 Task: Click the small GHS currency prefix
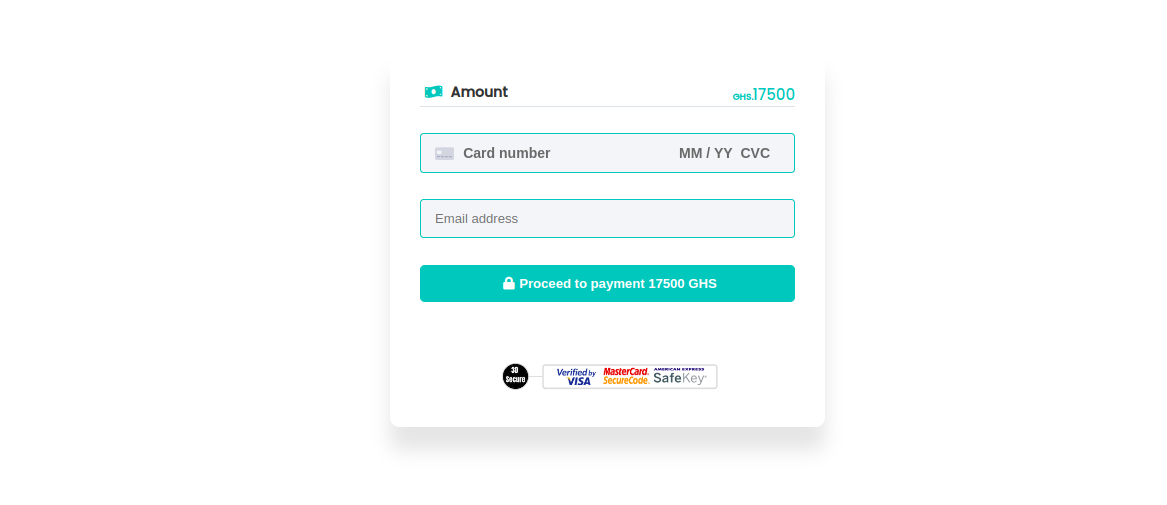742,97
